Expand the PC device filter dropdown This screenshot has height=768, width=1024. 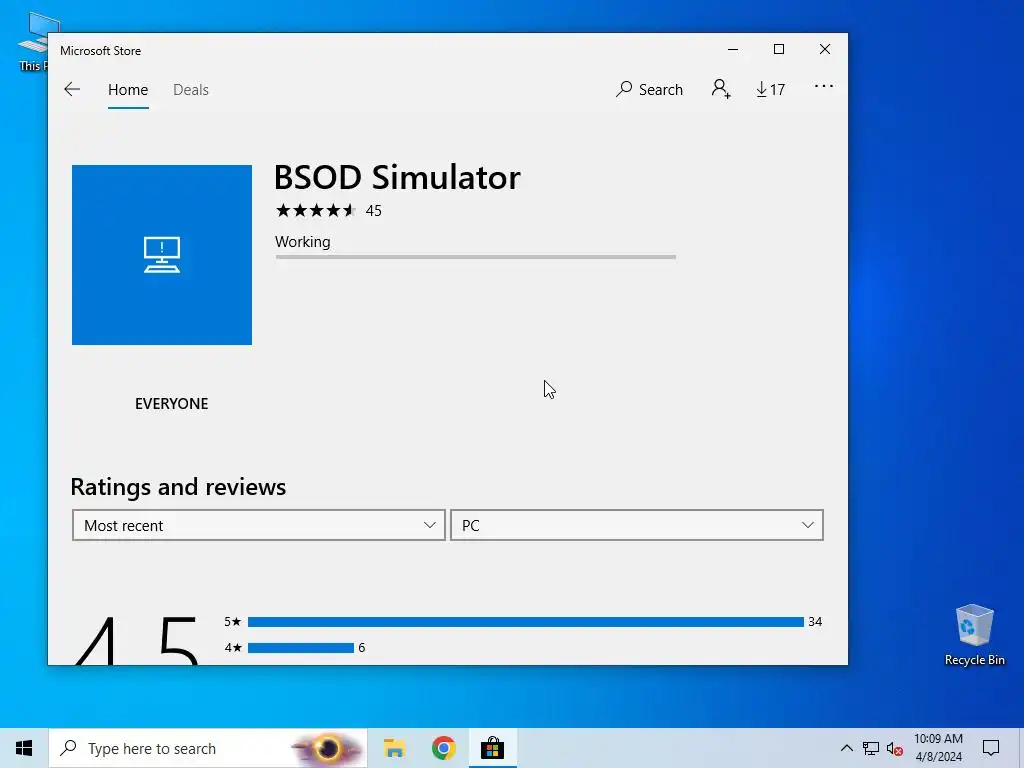[637, 525]
